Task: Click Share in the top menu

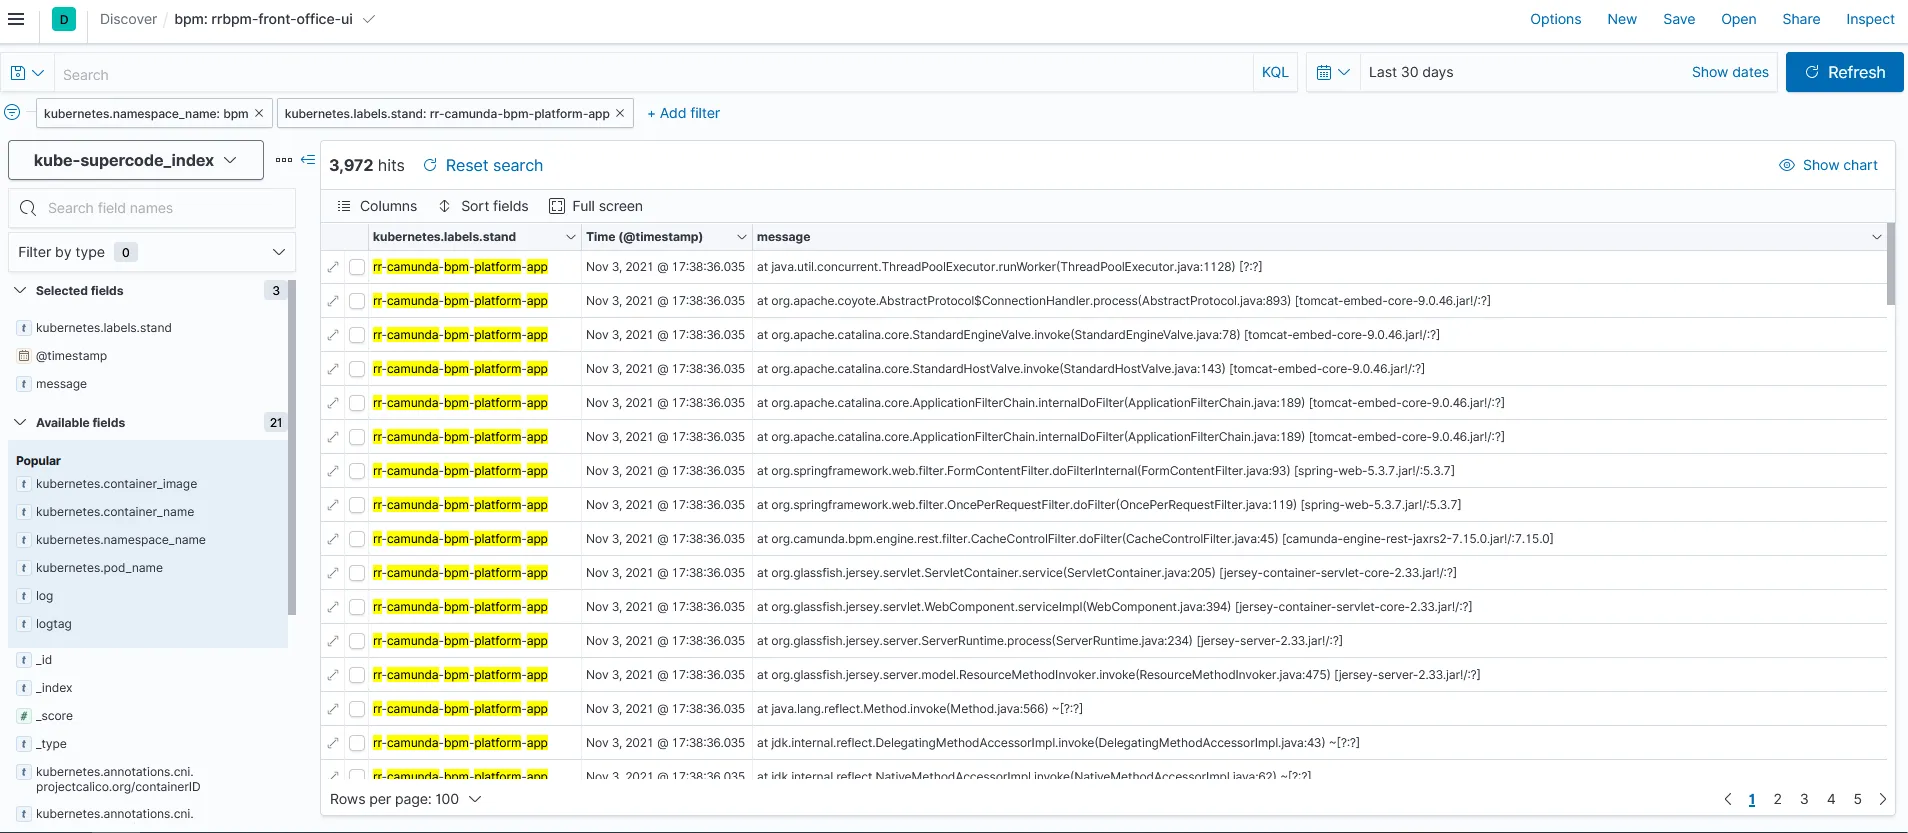Action: [1801, 19]
